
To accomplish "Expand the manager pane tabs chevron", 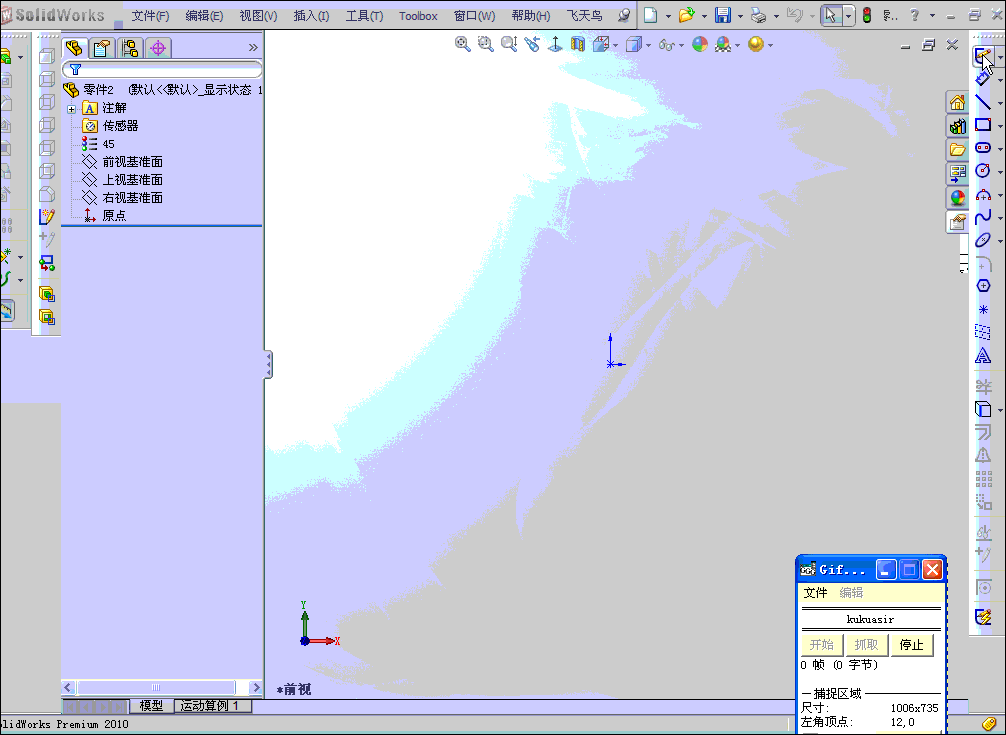I will pyautogui.click(x=253, y=47).
